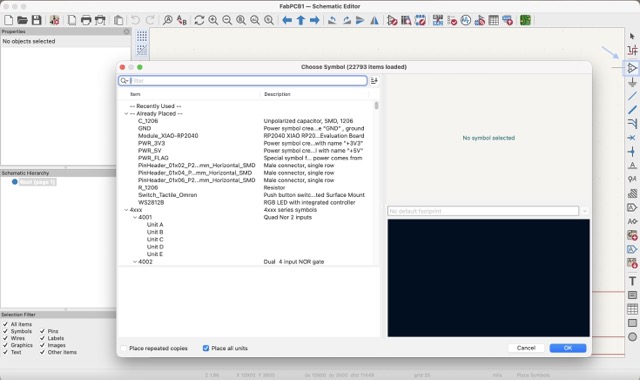Open the search filter magnifier dropdown
Viewport: 640px width, 380px height.
tap(124, 81)
